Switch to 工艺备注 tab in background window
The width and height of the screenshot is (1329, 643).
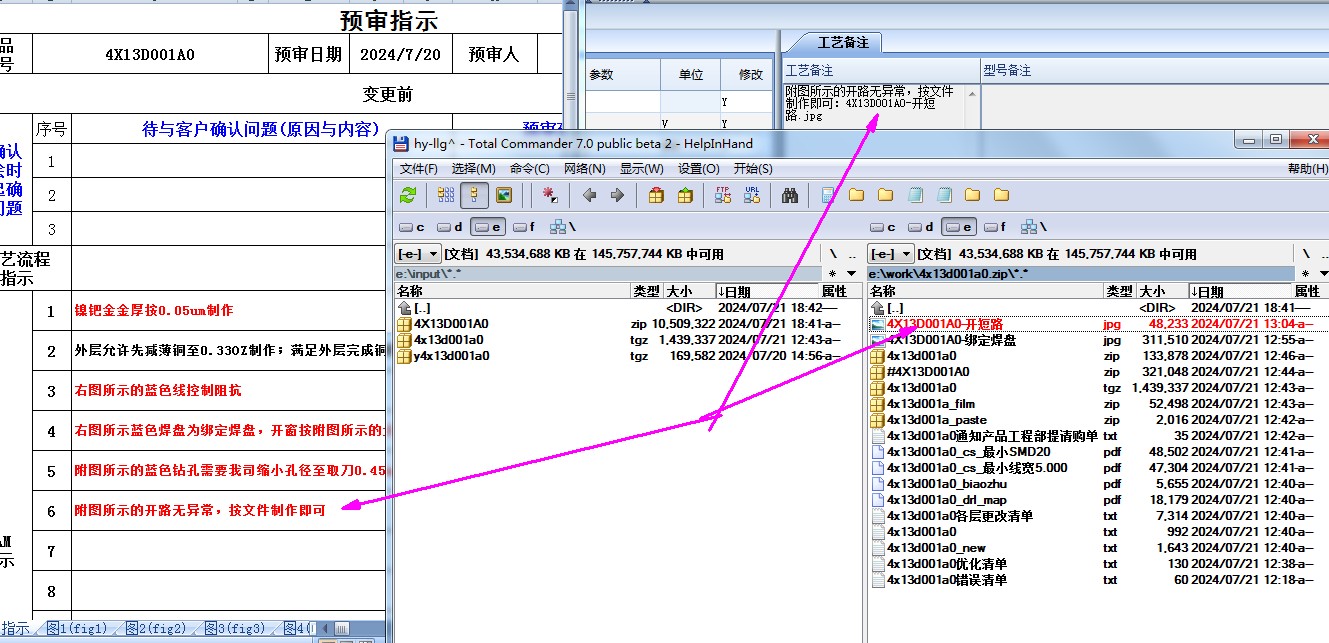[843, 43]
